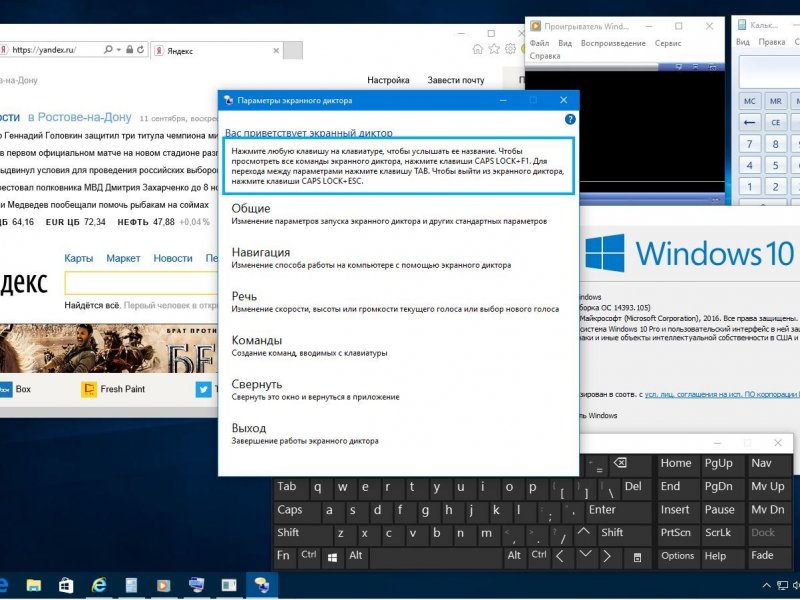800x600 pixels.
Task: Open Вид menu in Windows Media Player
Action: (565, 43)
